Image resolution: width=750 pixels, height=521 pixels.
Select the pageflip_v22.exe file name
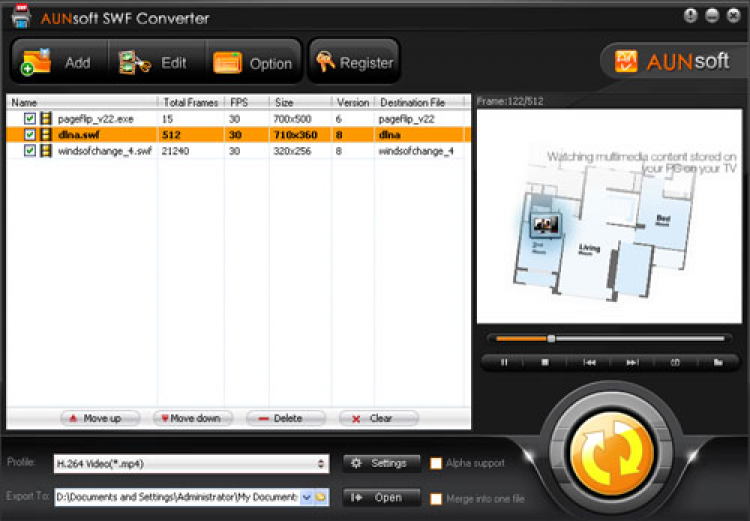[96, 119]
